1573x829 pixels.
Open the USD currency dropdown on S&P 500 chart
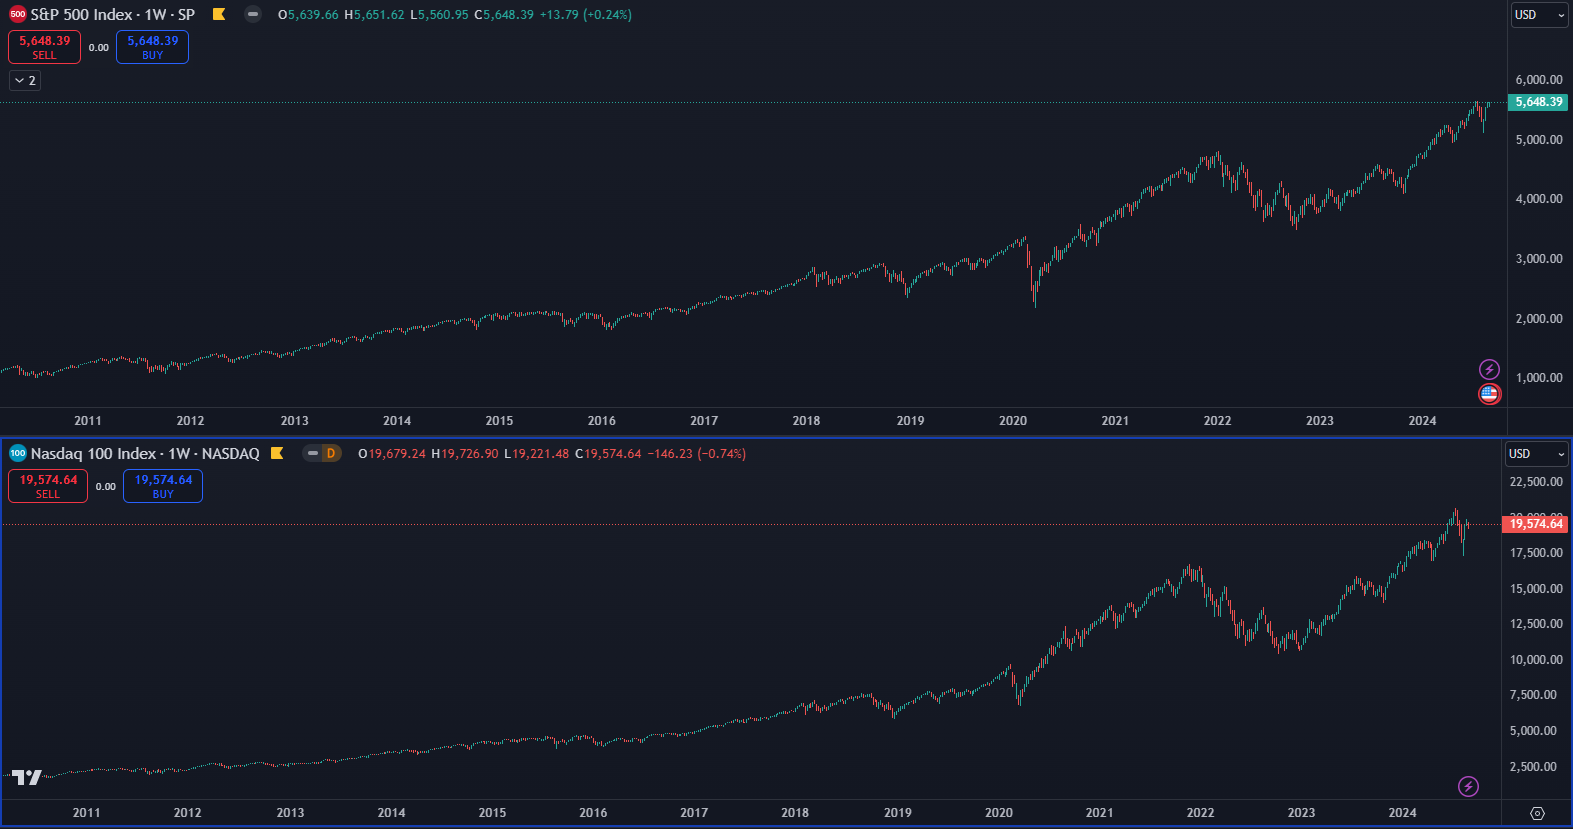1539,15
